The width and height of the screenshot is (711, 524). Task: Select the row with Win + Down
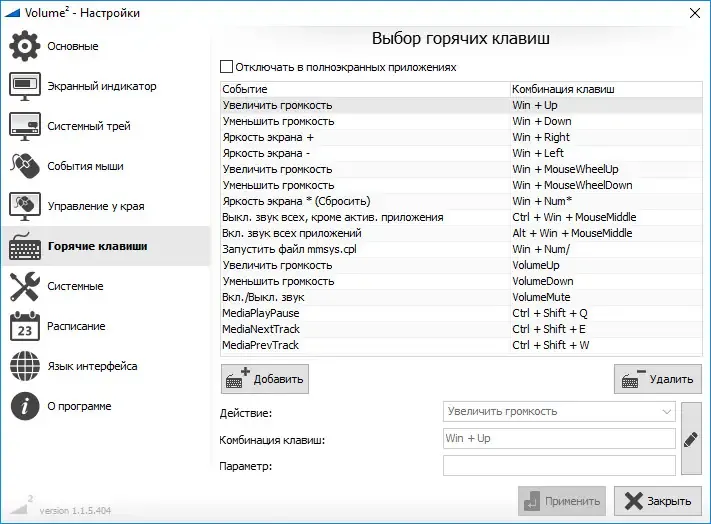click(x=462, y=121)
